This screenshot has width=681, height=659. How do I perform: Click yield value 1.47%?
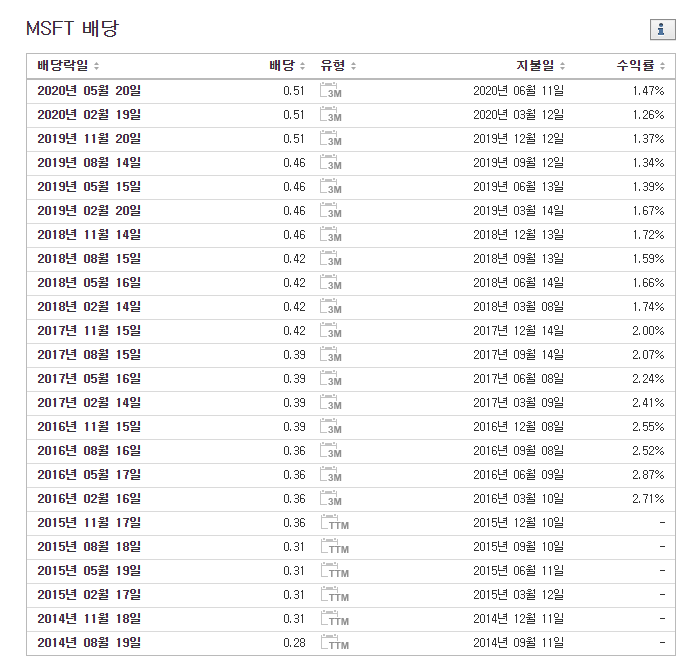tap(648, 91)
